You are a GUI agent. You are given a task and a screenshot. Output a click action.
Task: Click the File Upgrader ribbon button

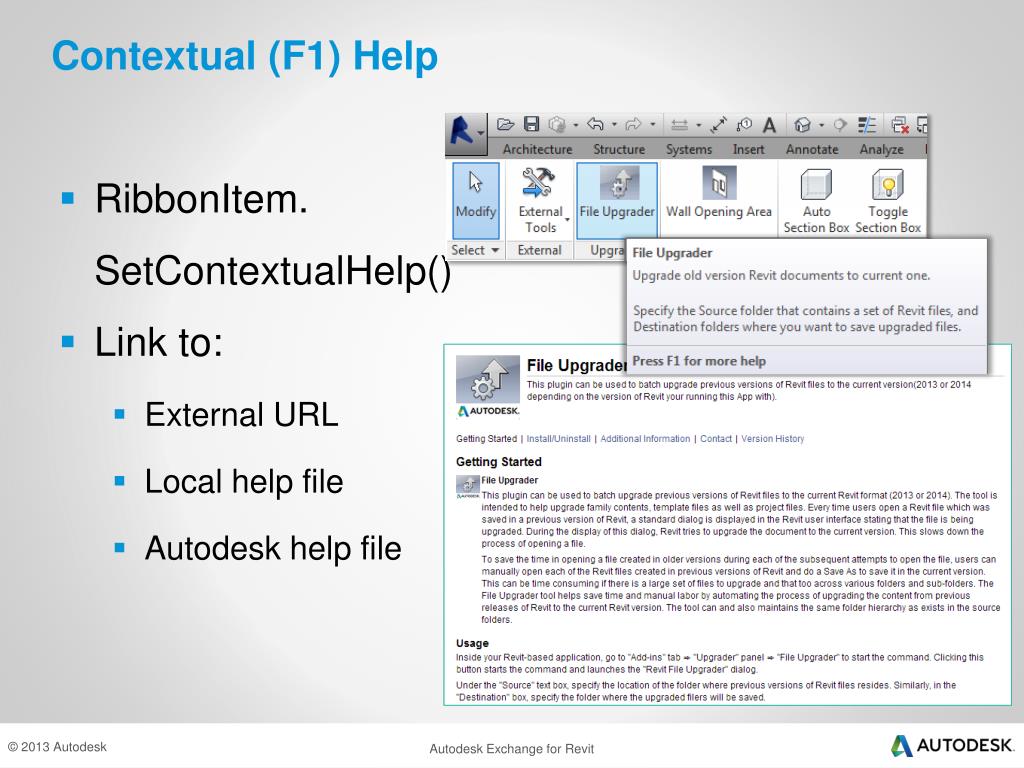coord(617,200)
